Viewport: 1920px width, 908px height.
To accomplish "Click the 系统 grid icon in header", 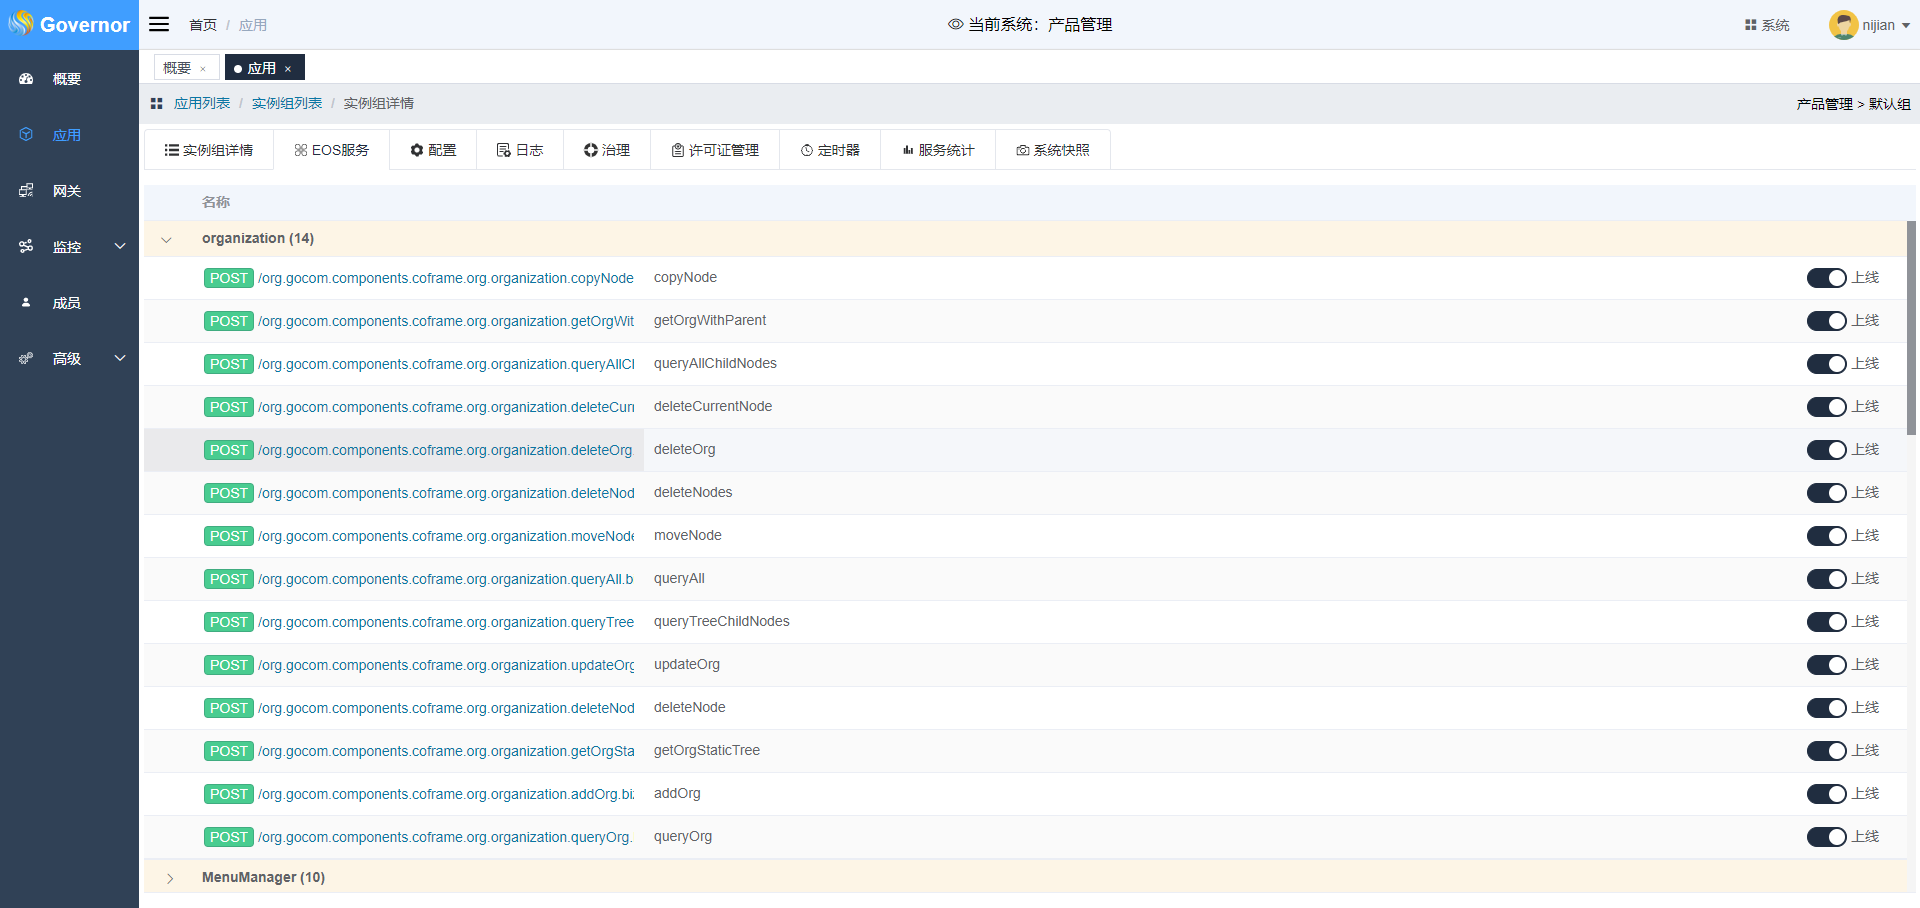I will pyautogui.click(x=1751, y=25).
